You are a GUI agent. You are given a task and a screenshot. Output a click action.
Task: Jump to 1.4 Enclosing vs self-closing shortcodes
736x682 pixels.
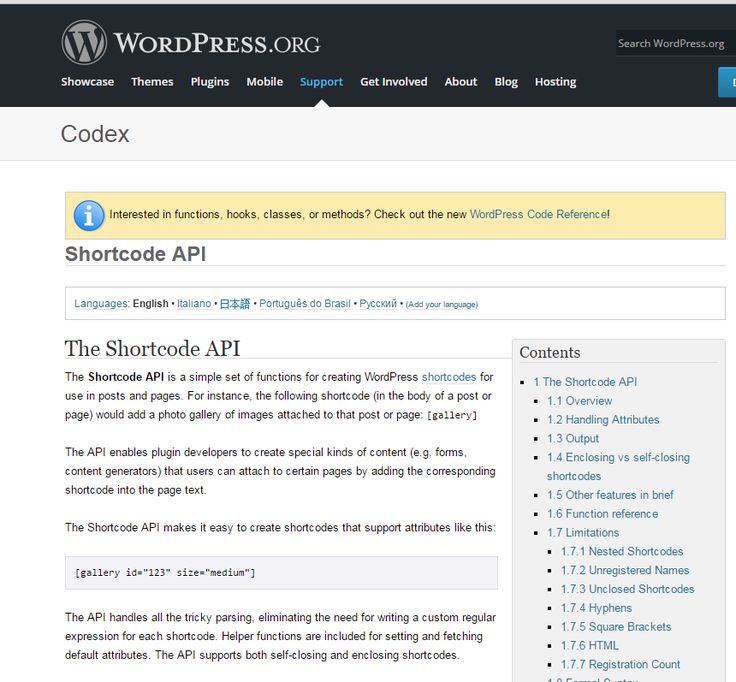(618, 467)
